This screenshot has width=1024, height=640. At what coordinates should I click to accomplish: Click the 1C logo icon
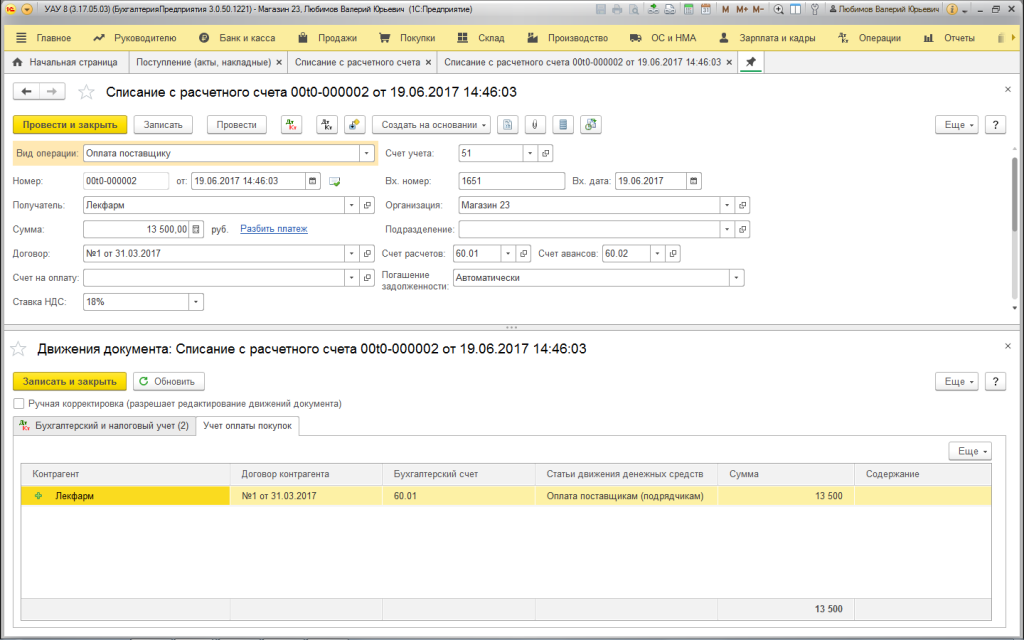click(x=10, y=10)
